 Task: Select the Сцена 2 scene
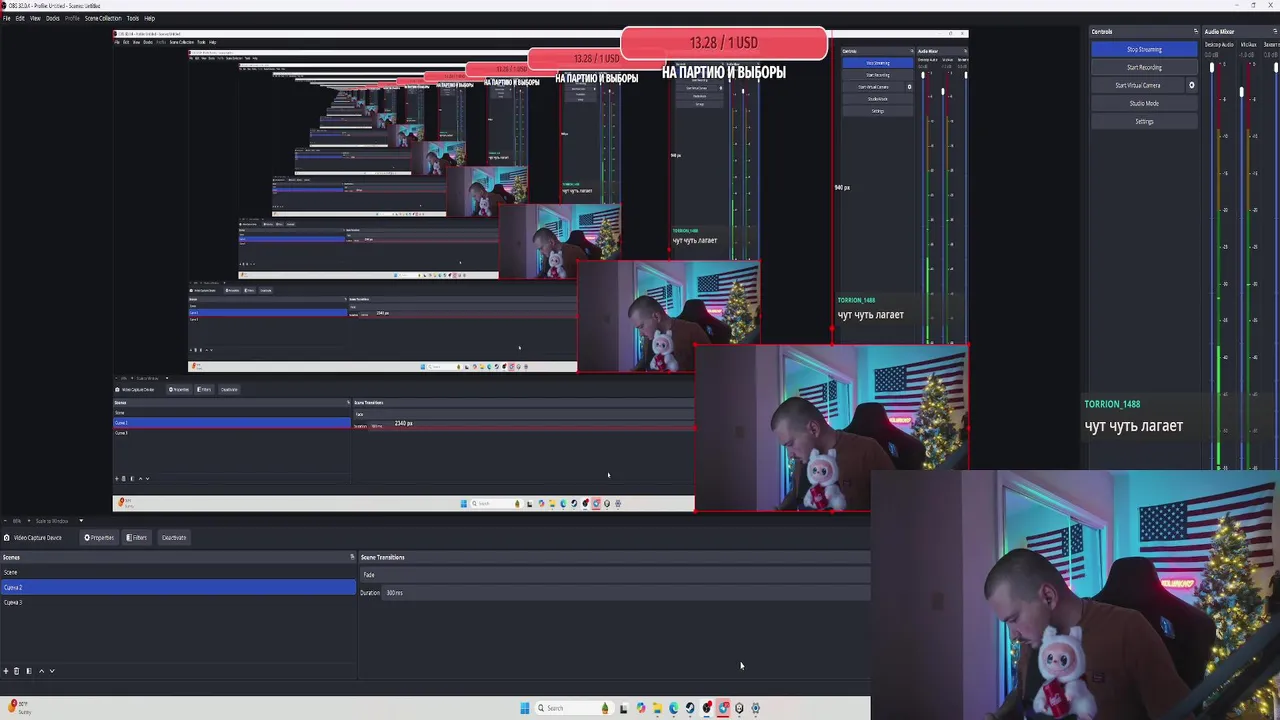(x=178, y=587)
